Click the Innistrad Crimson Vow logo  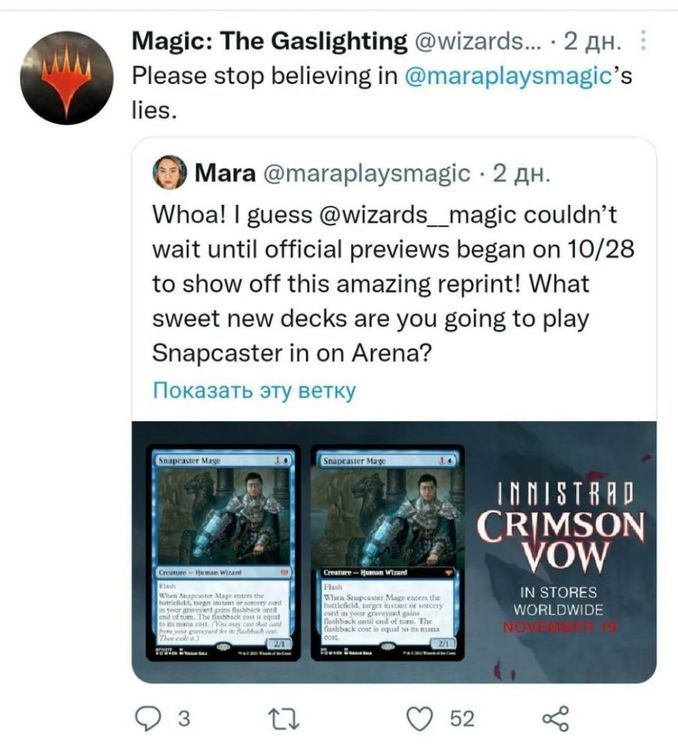pos(561,527)
